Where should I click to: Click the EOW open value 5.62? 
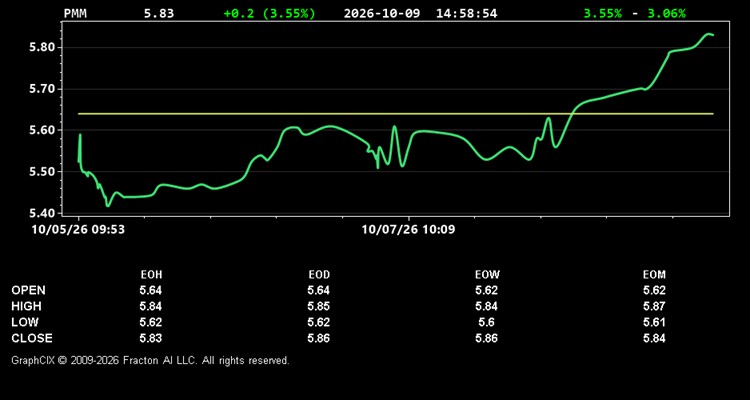pos(486,290)
